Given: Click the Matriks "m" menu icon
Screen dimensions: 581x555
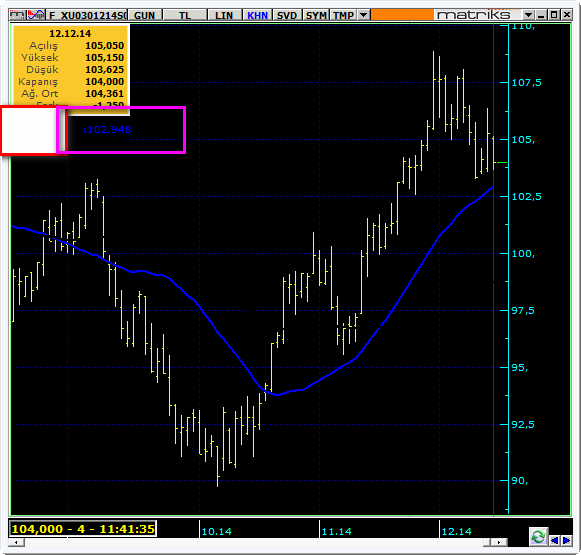Looking at the screenshot, I should pos(17,15).
